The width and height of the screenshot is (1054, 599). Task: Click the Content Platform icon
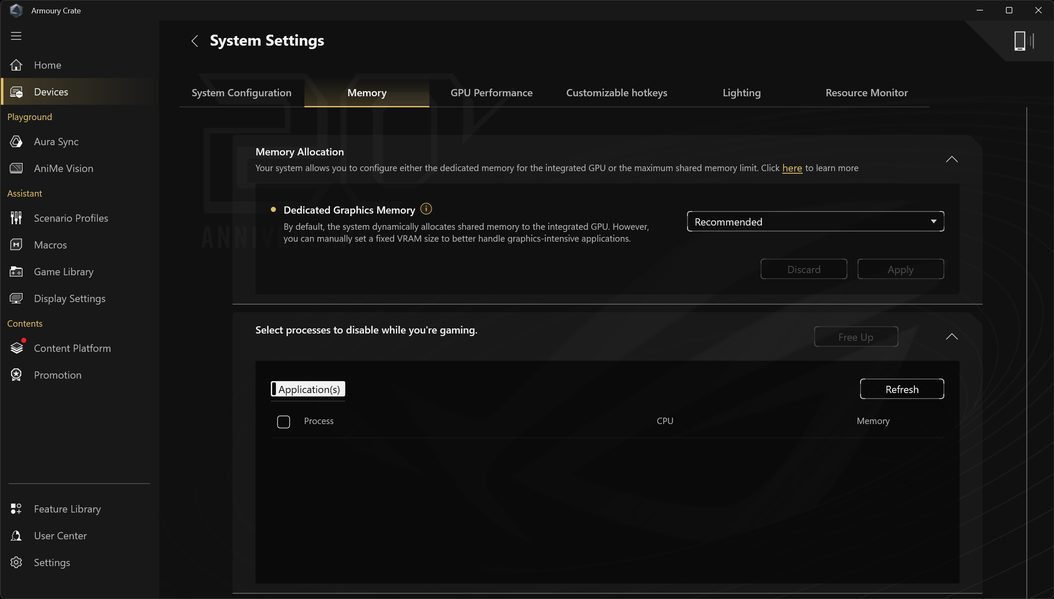point(16,348)
